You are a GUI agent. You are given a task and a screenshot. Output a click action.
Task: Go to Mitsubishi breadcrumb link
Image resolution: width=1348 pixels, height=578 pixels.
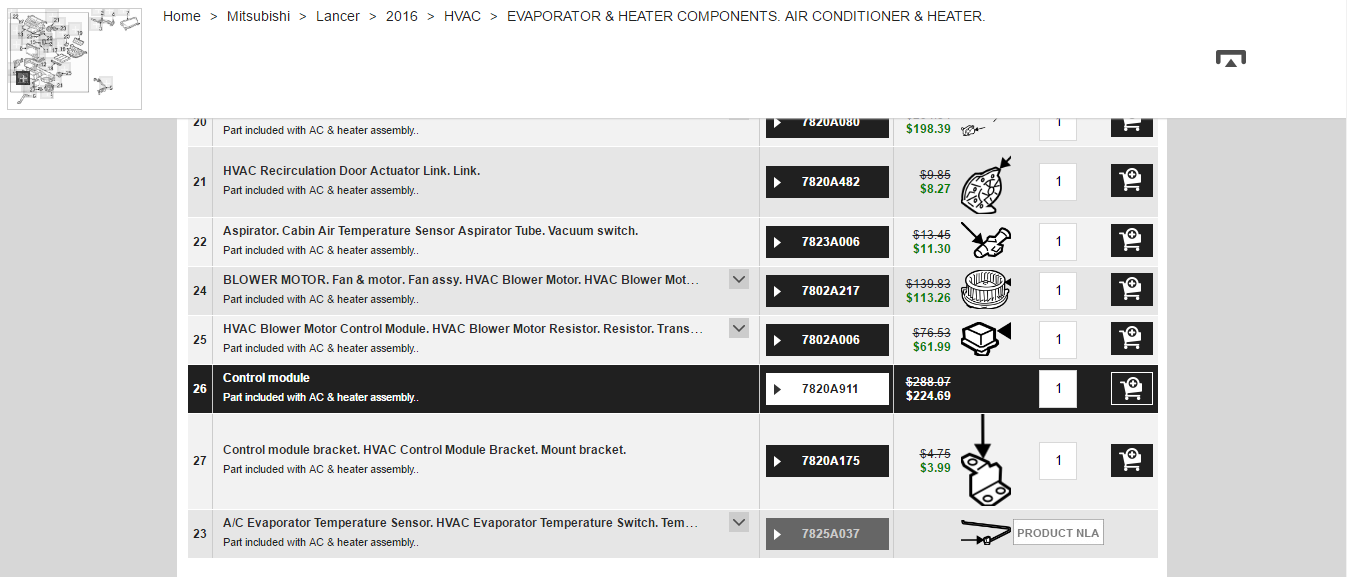(x=258, y=16)
